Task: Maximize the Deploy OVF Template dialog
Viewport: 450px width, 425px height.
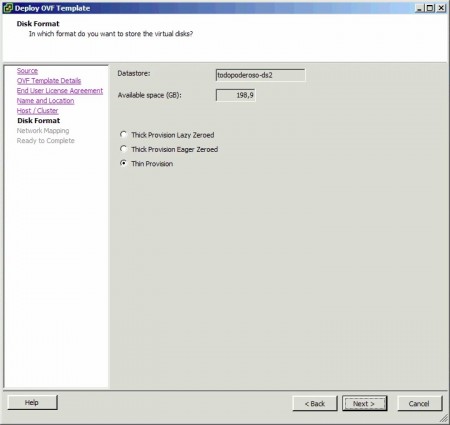Action: pos(430,8)
